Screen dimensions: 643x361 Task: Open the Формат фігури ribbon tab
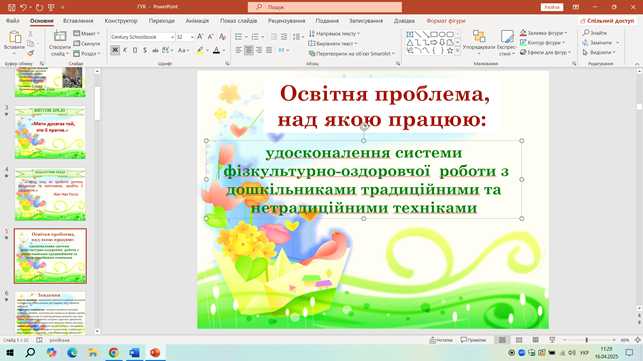446,21
